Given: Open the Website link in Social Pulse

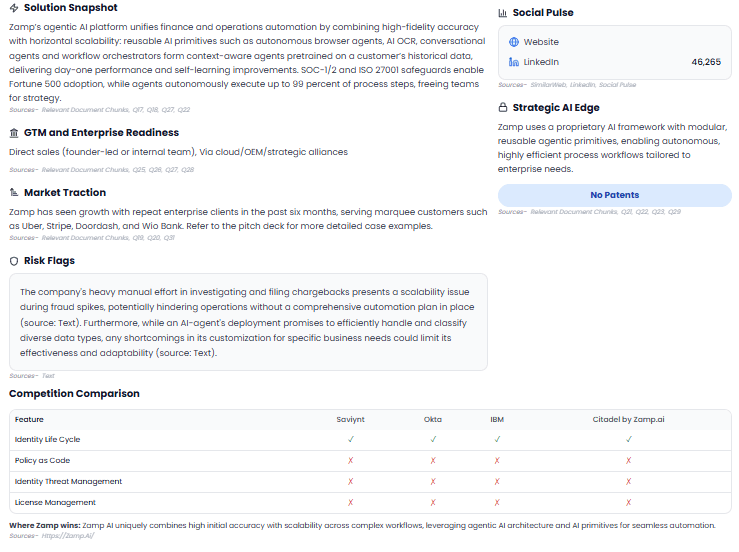Looking at the screenshot, I should pos(541,42).
